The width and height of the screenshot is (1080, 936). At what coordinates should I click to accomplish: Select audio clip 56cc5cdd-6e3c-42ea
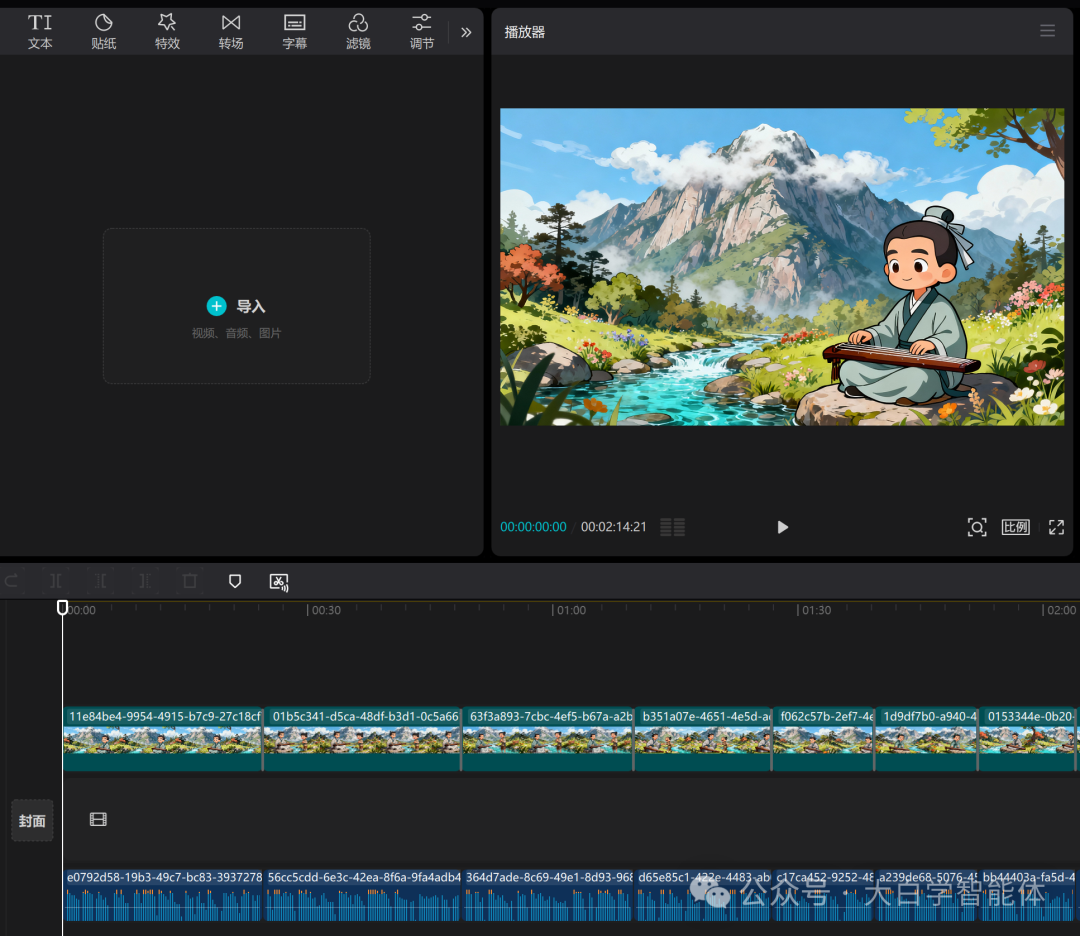point(363,895)
